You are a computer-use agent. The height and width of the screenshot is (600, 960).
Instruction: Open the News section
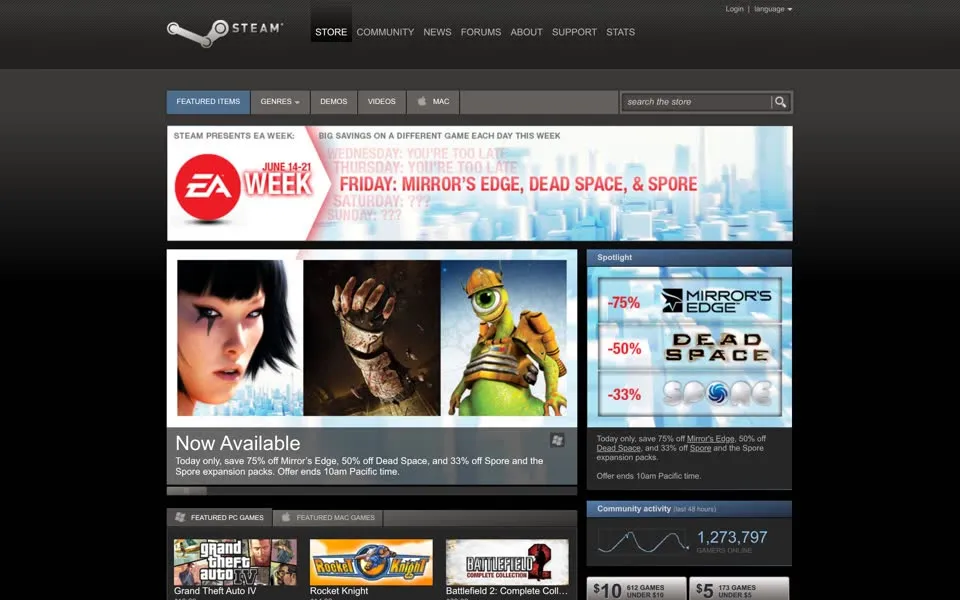click(437, 32)
